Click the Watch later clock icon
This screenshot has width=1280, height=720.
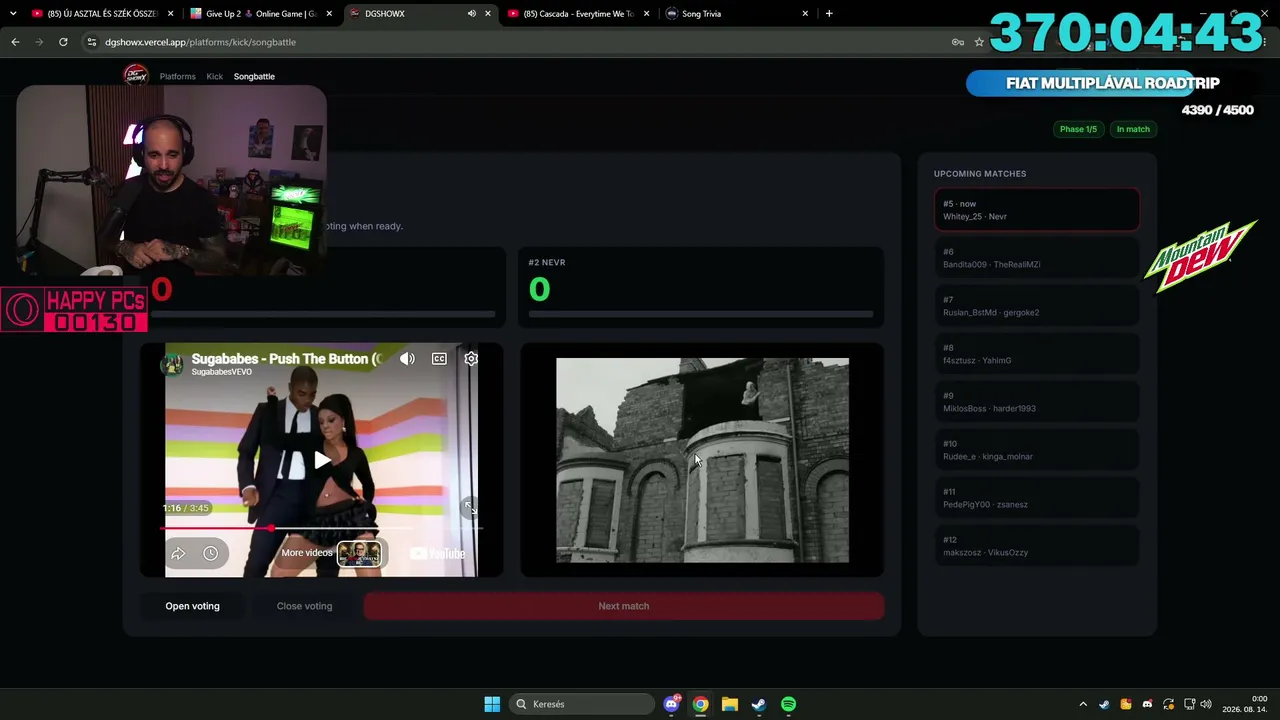(x=210, y=553)
